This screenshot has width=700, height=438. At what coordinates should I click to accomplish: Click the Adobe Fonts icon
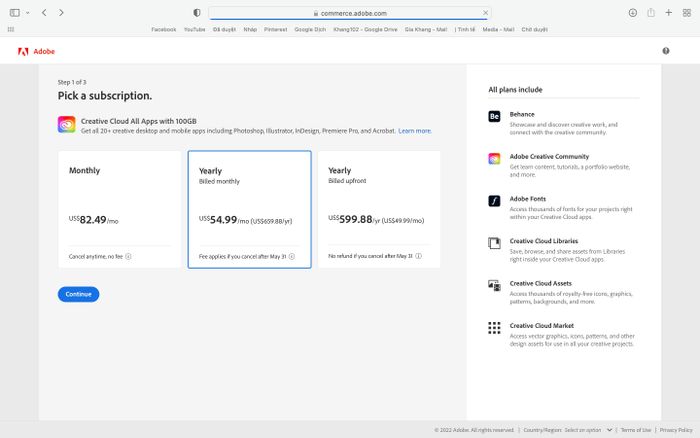click(494, 201)
